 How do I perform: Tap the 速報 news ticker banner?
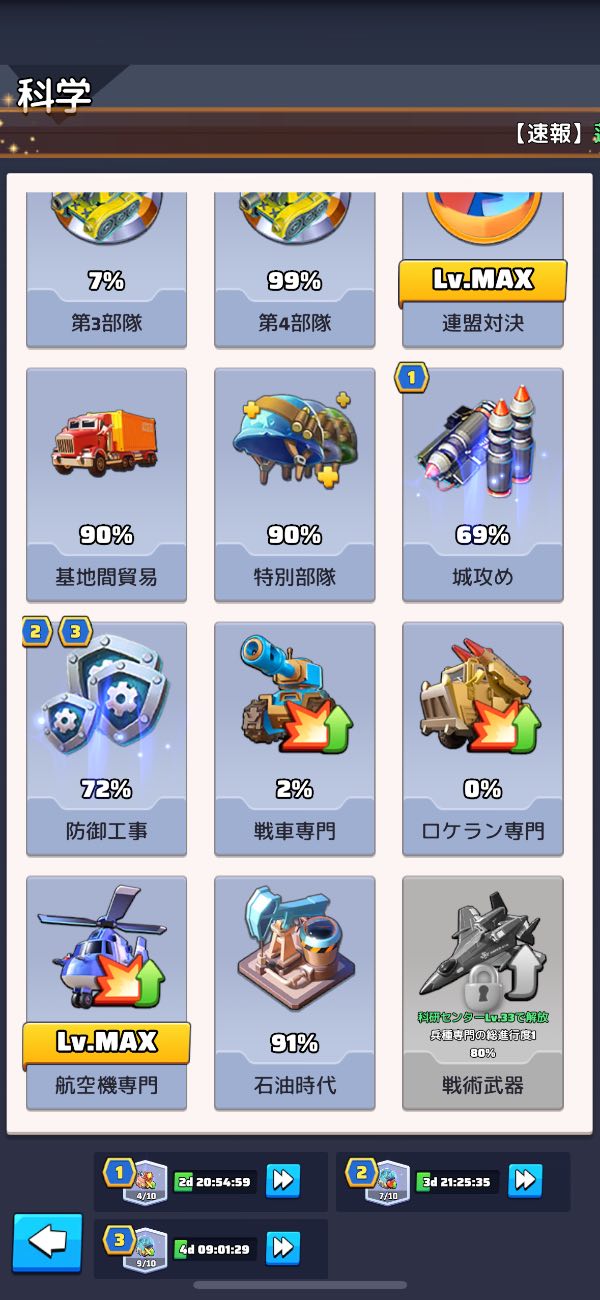pos(555,134)
